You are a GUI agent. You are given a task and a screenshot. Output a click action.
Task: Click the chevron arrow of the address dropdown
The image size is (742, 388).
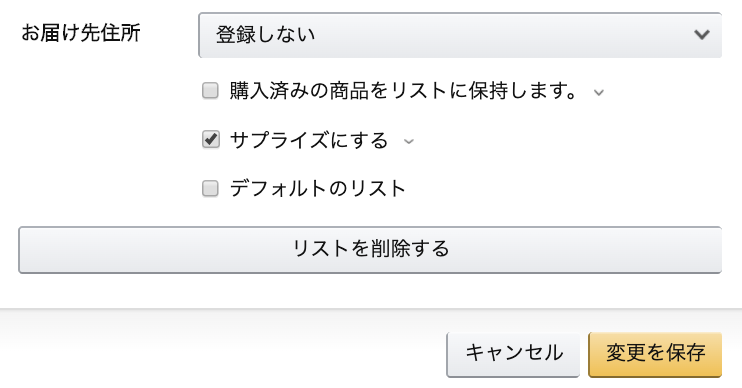pos(702,35)
